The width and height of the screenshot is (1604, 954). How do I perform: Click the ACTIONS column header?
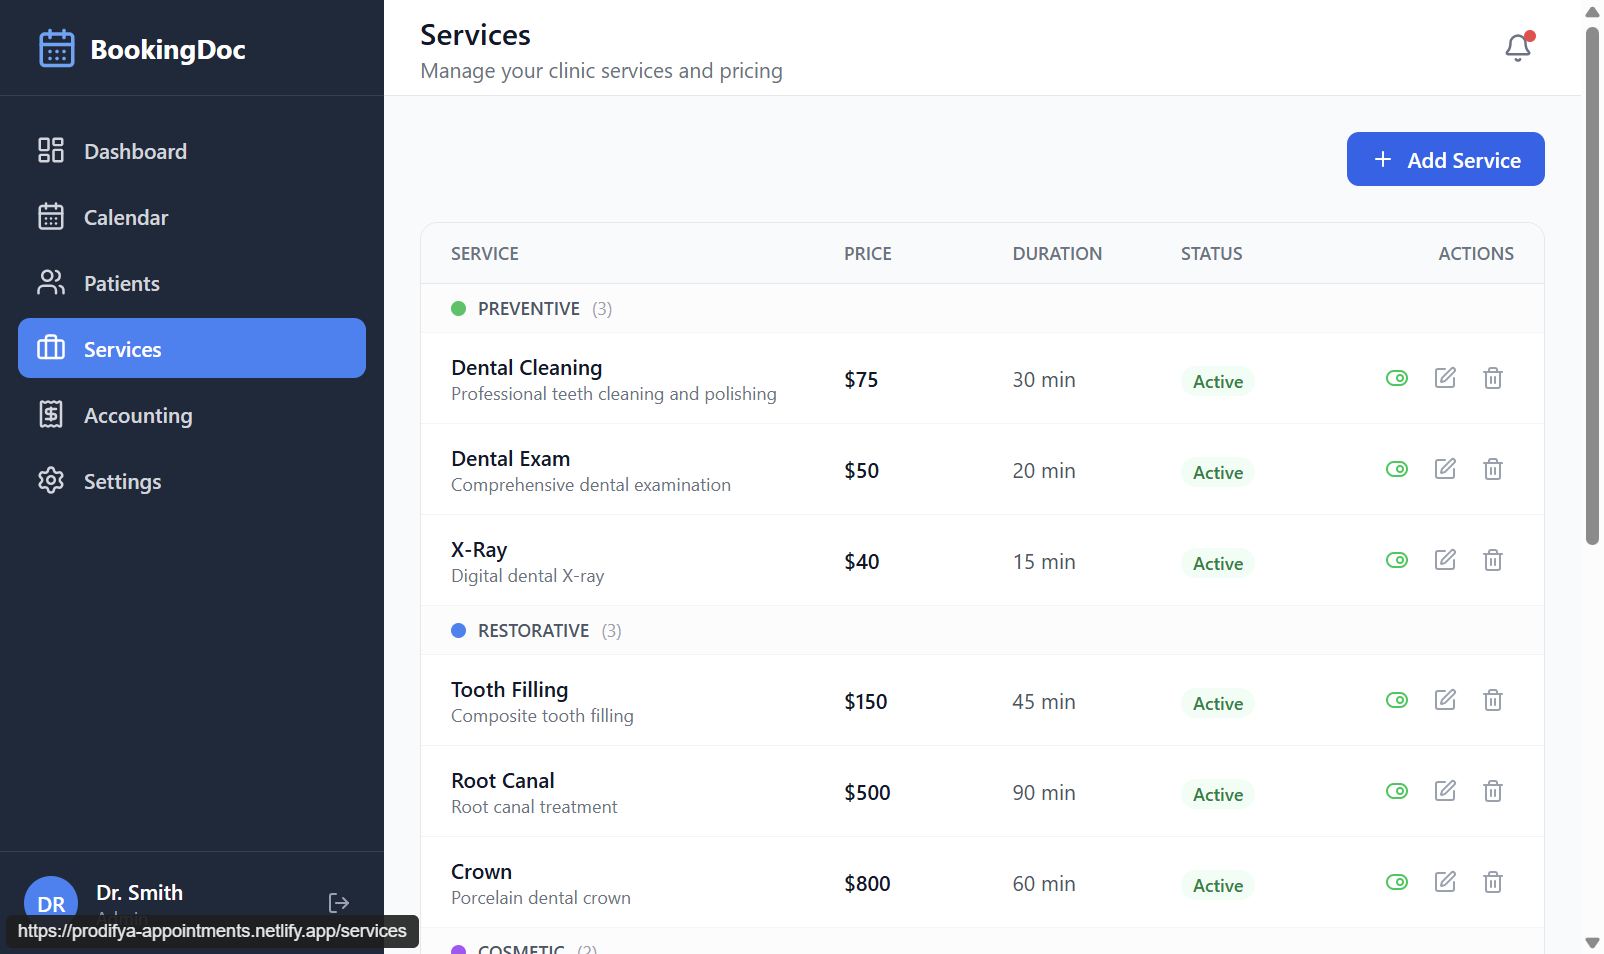1476,254
